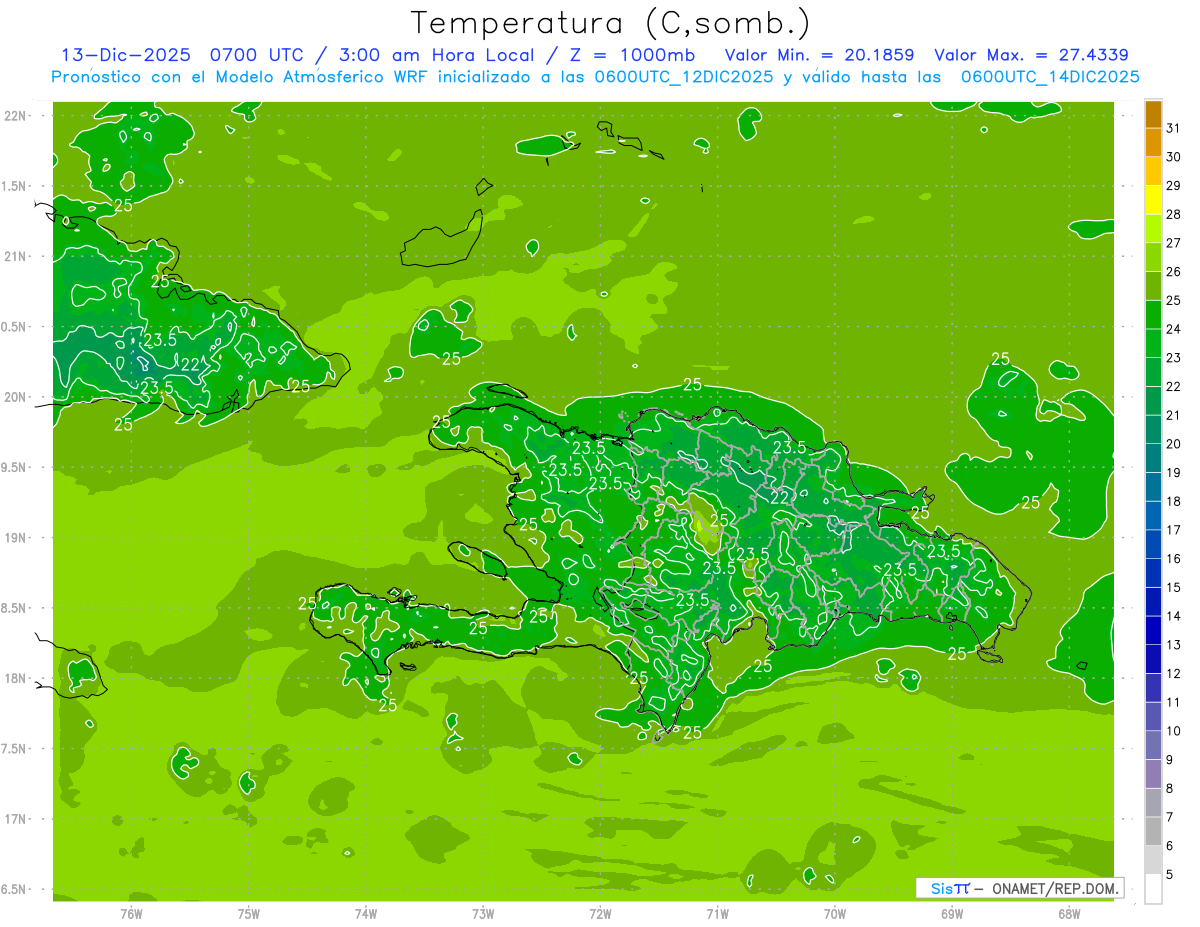This screenshot has width=1200, height=927.
Task: Click the 26 label on the color scale
Action: [x=1173, y=272]
